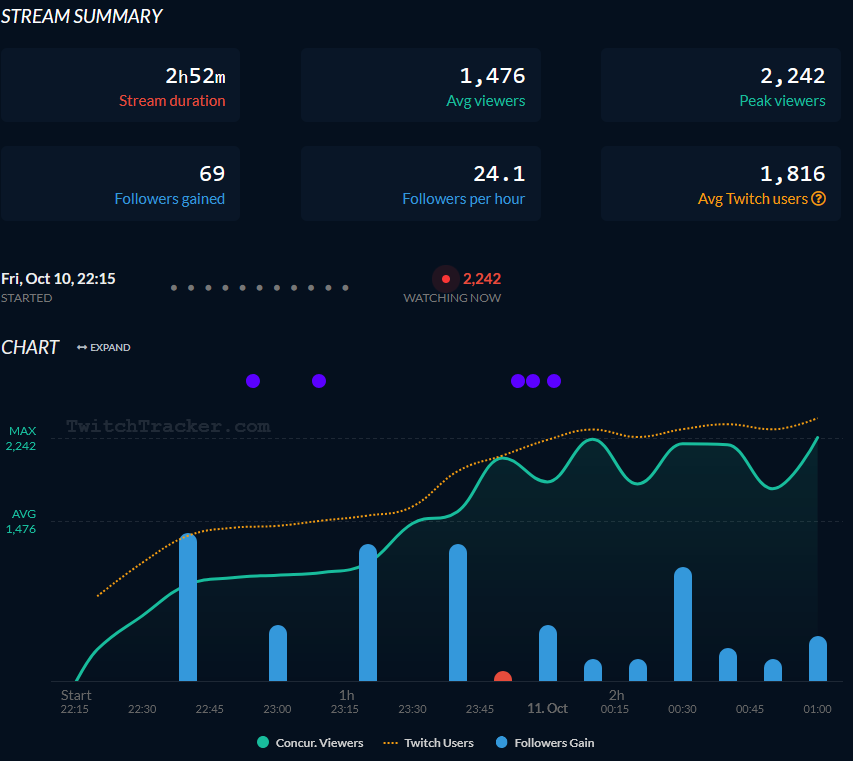Click the STARTED label
853x761 pixels.
pyautogui.click(x=27, y=298)
